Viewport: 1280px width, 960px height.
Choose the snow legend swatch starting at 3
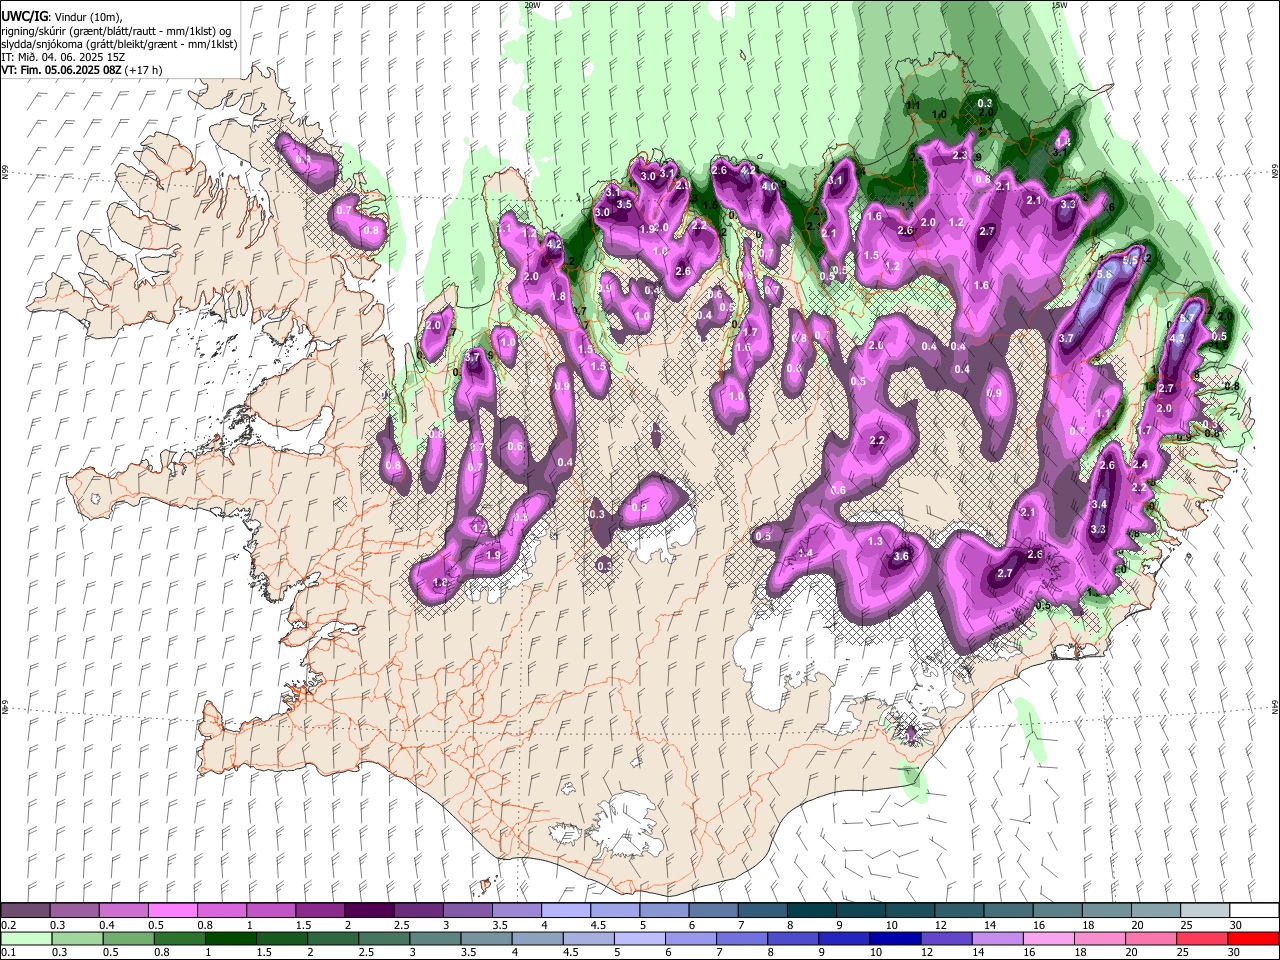point(468,911)
